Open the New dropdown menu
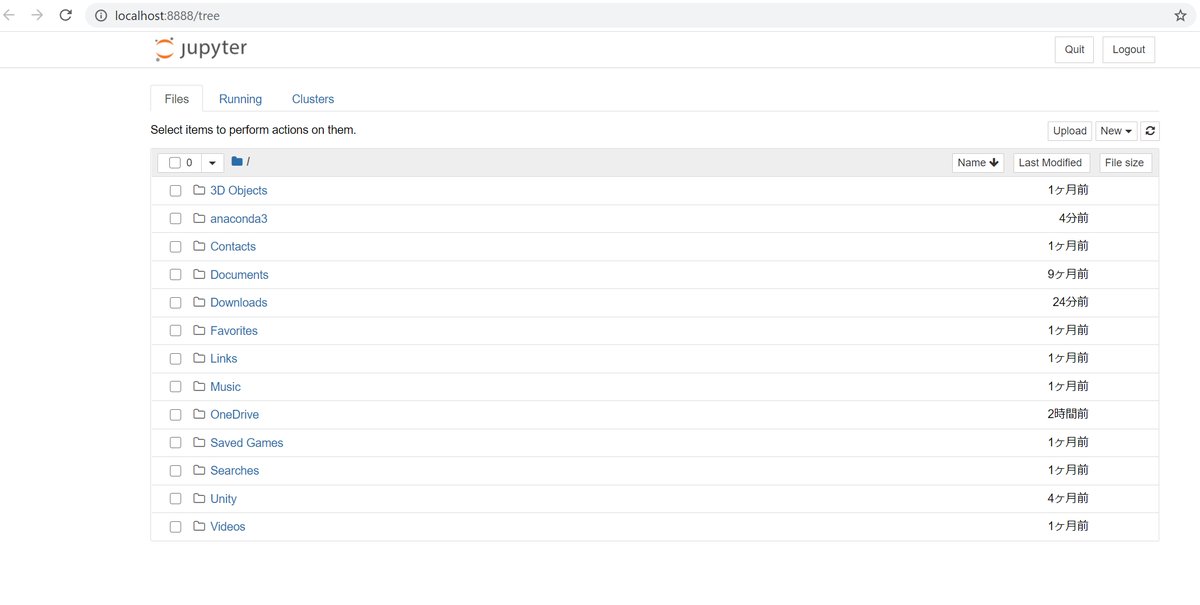 point(1116,131)
